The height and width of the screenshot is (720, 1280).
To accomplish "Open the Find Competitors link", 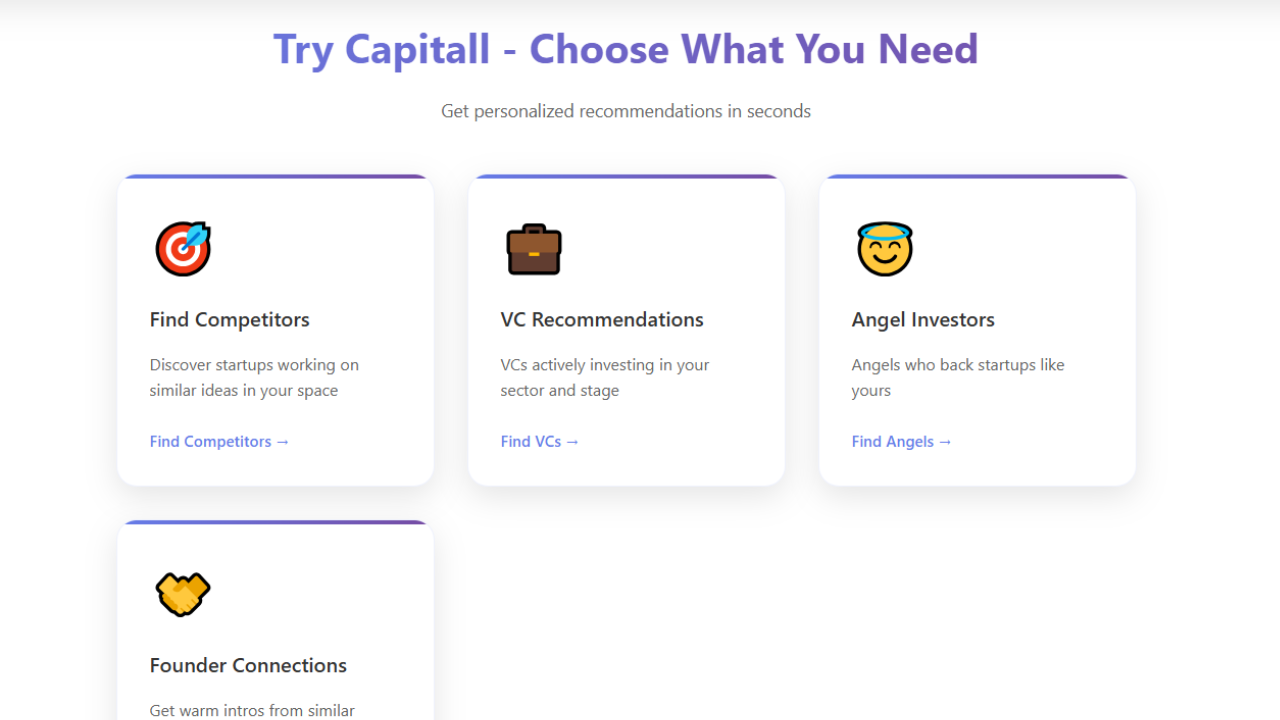I will tap(219, 441).
